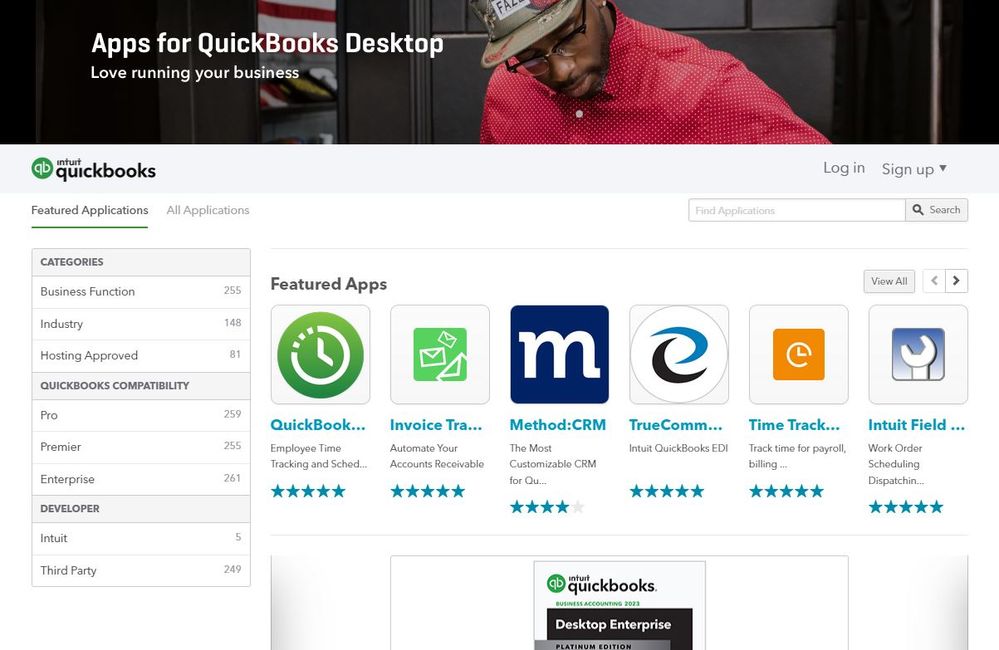Click the star rating under Intuit Field Service
Viewport: 999px width, 650px height.
tap(905, 507)
